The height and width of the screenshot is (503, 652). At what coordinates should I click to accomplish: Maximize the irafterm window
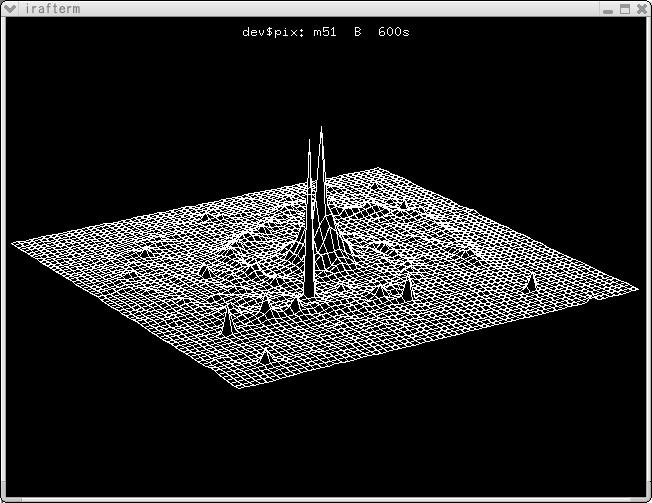[x=625, y=9]
